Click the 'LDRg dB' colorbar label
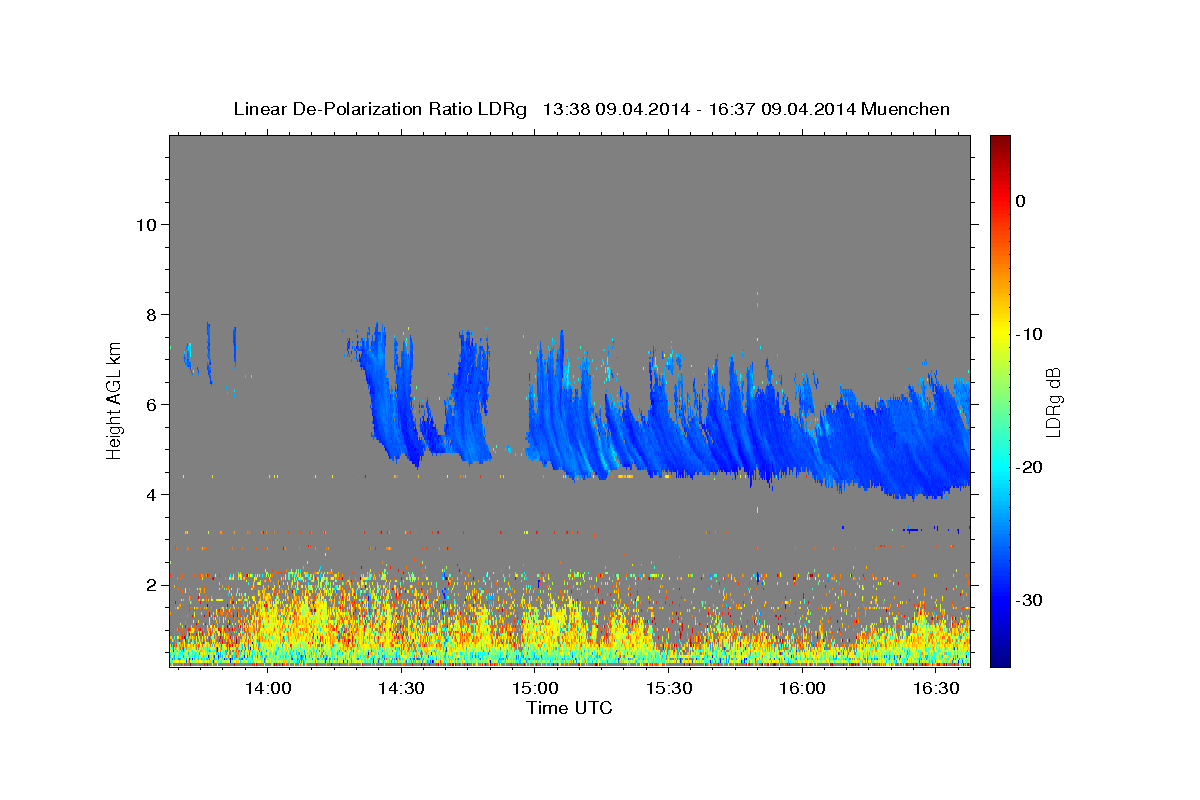This screenshot has width=1200, height=800. [1053, 402]
